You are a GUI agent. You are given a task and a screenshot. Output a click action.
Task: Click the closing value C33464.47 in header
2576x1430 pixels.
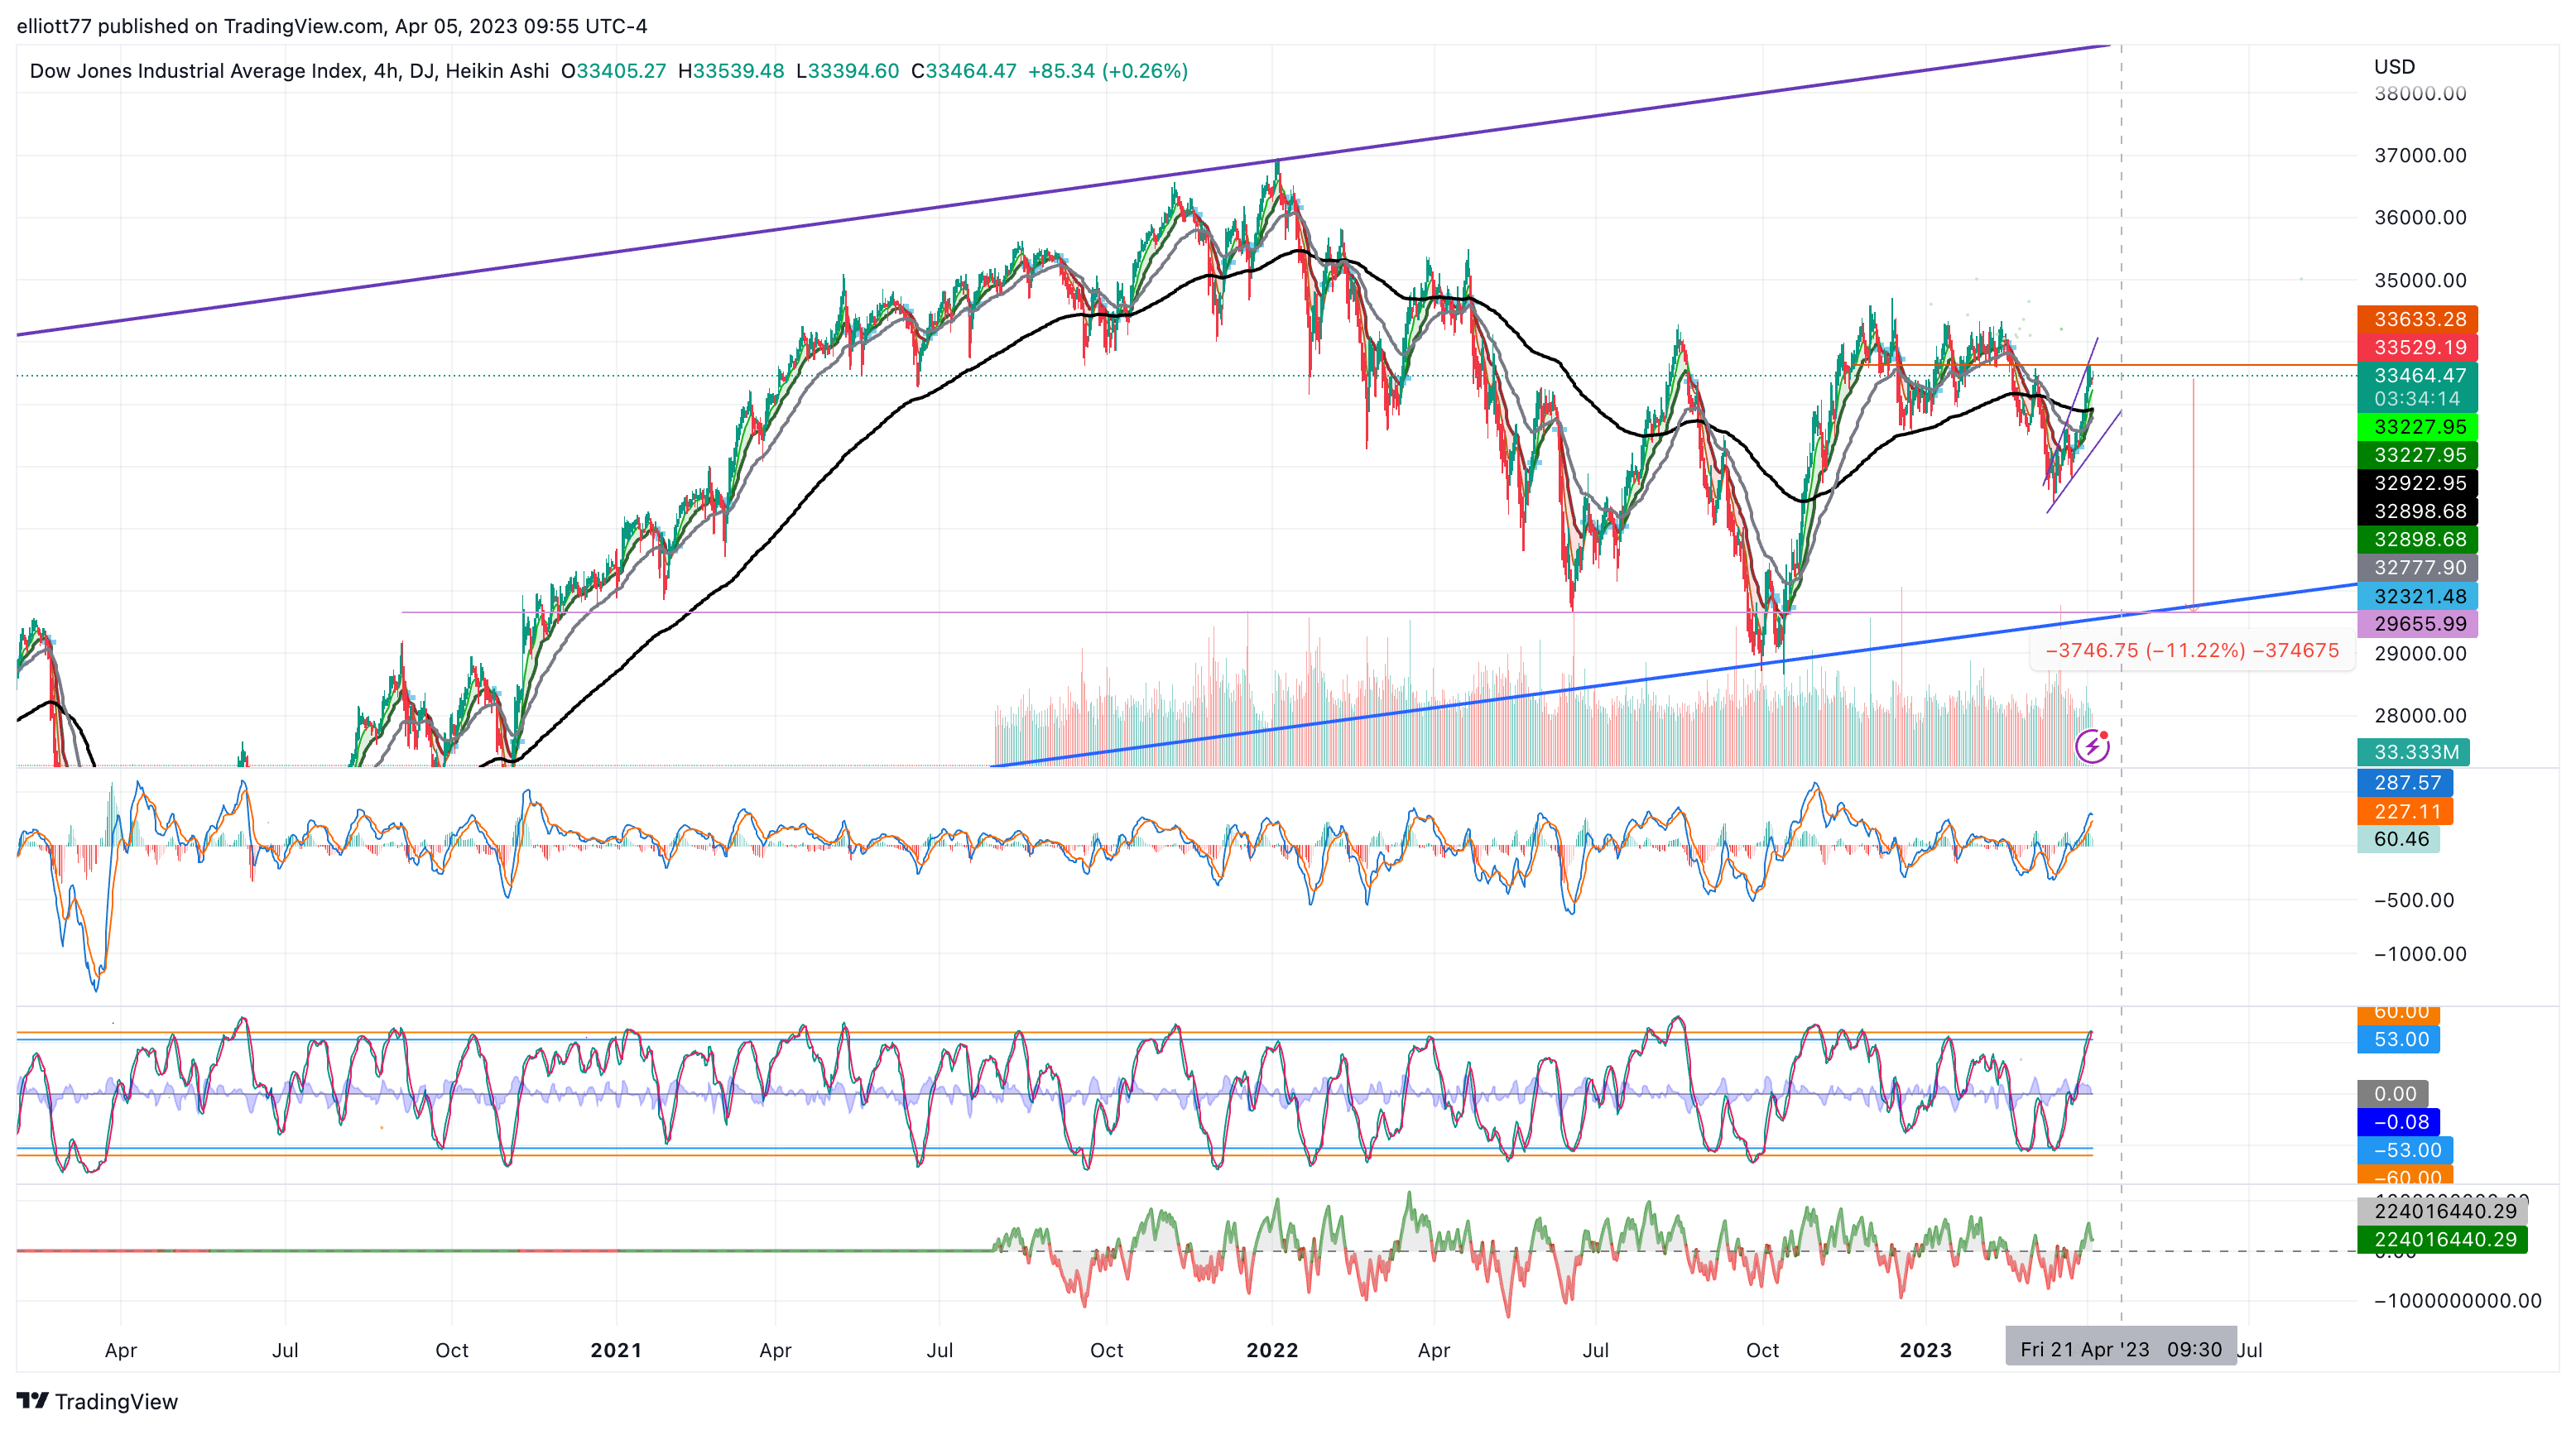(x=964, y=71)
